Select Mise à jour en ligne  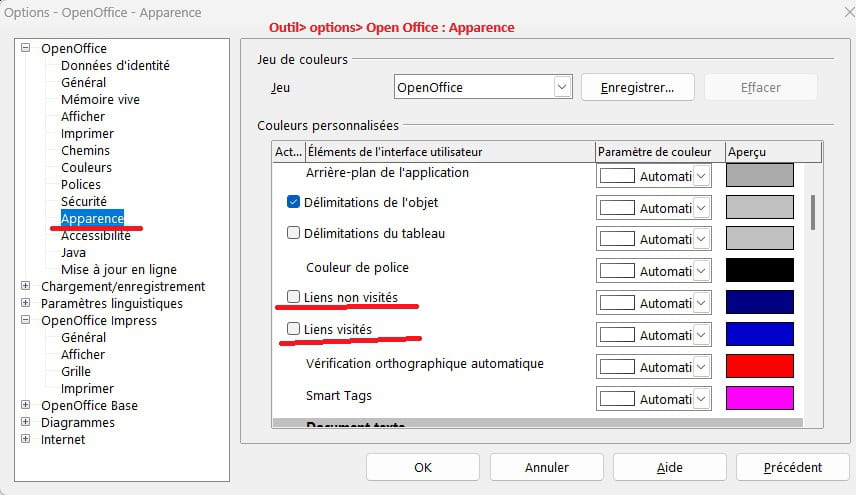[x=118, y=269]
